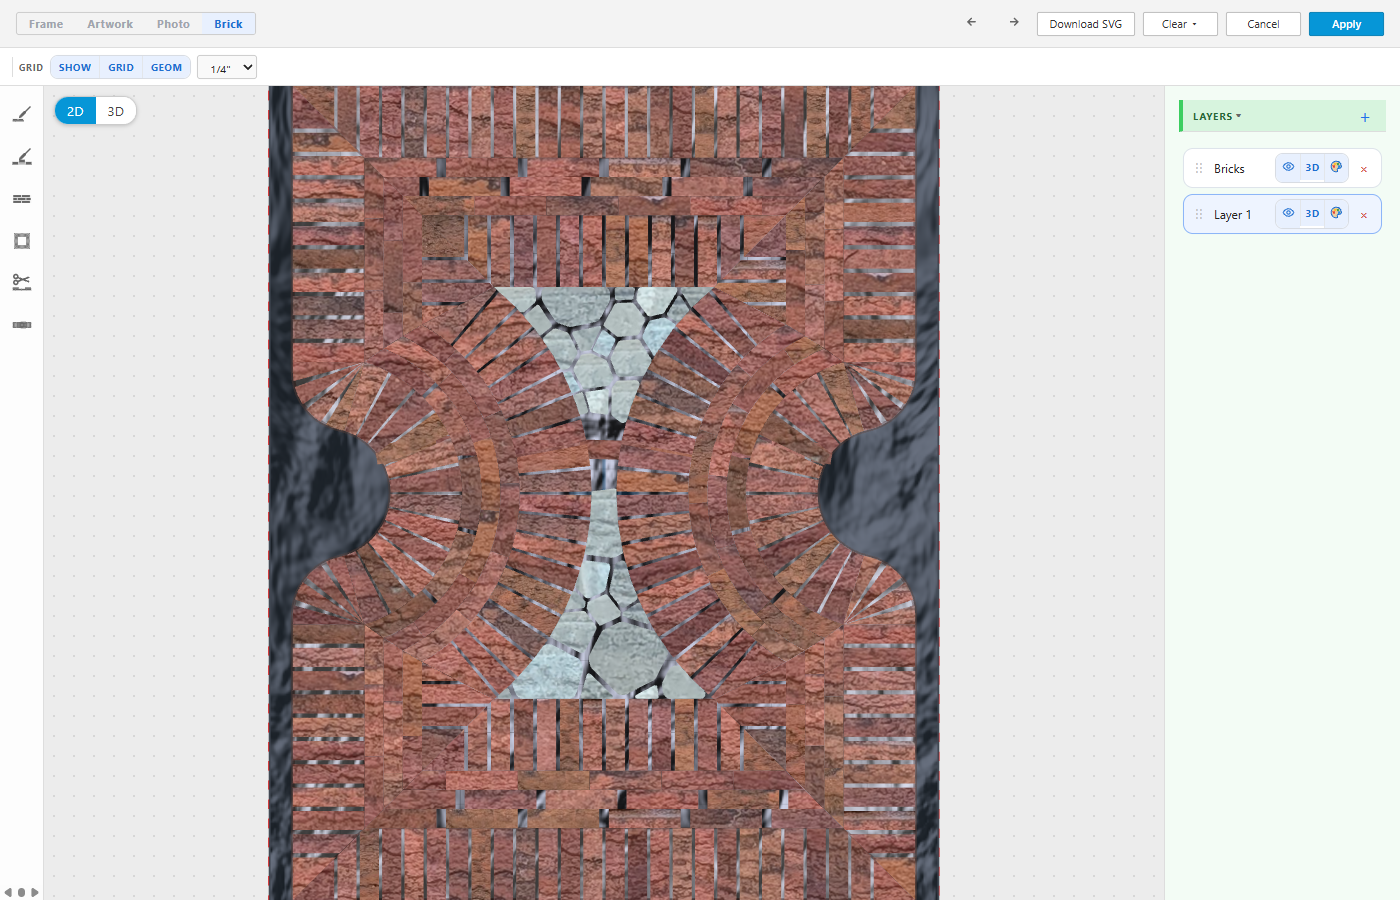The height and width of the screenshot is (900, 1400).
Task: Select the single brick strip tool
Action: (x=22, y=325)
